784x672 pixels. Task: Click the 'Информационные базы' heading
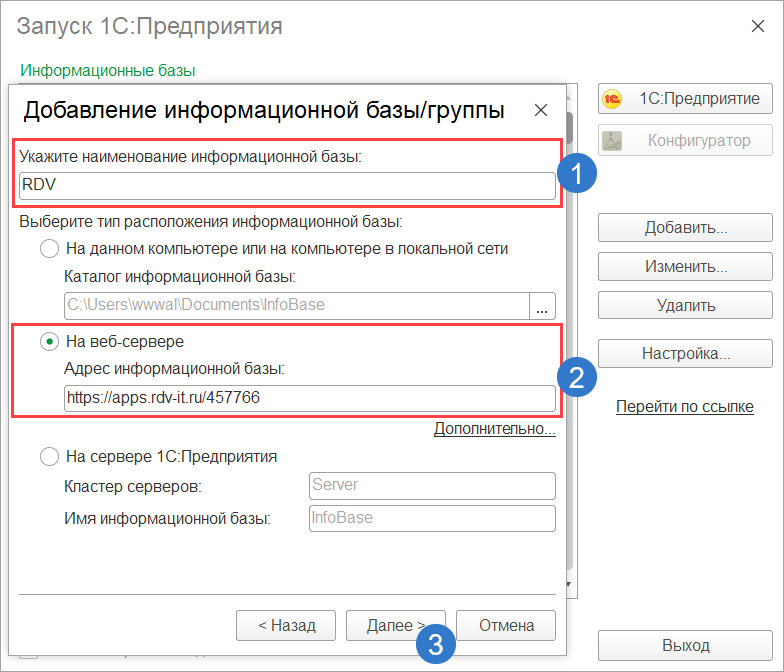pos(108,70)
